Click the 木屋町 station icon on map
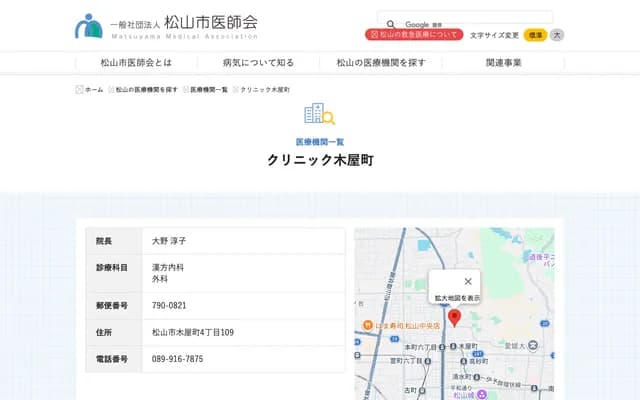 pos(453,346)
